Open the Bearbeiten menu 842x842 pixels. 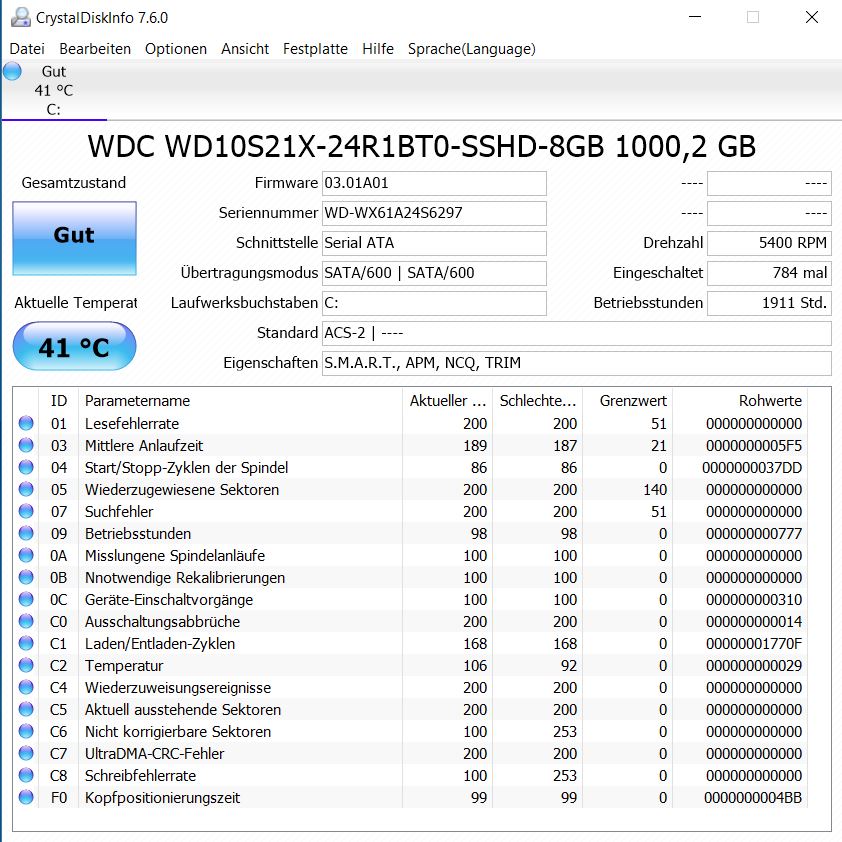[95, 49]
